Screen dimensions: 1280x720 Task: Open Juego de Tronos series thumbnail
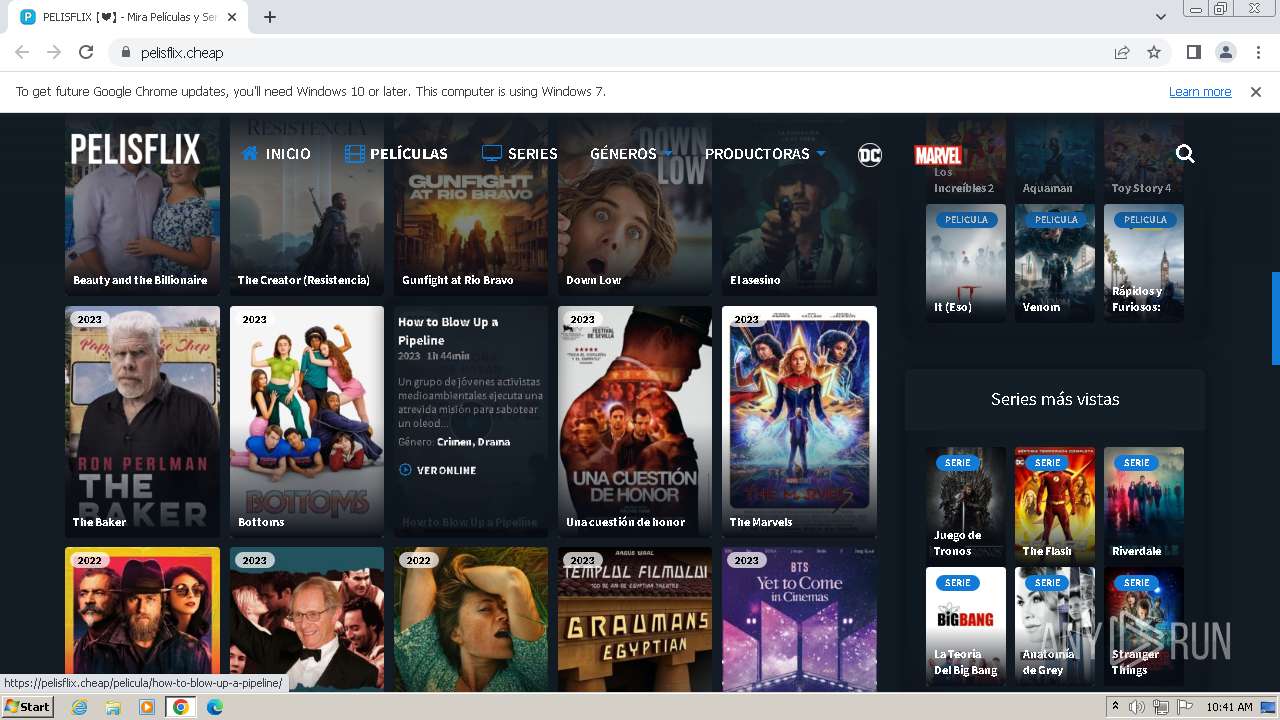pos(966,505)
